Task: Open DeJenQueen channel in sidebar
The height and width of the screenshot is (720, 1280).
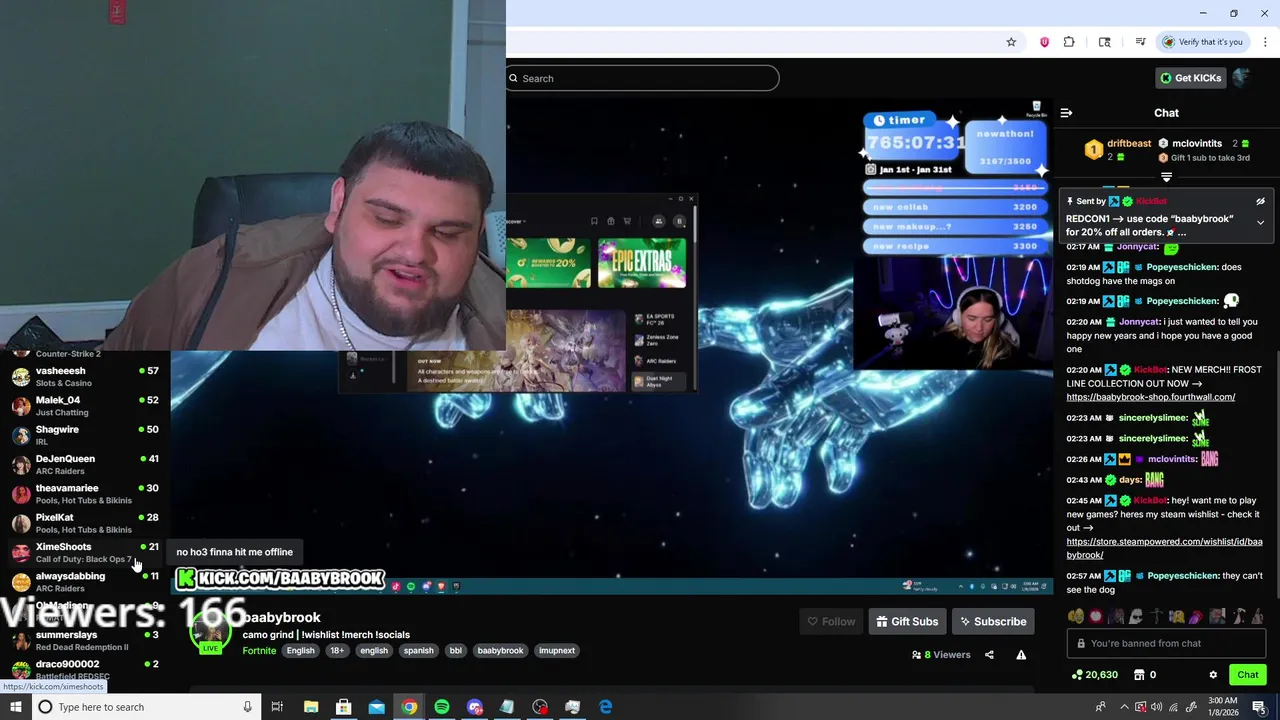Action: pyautogui.click(x=85, y=465)
